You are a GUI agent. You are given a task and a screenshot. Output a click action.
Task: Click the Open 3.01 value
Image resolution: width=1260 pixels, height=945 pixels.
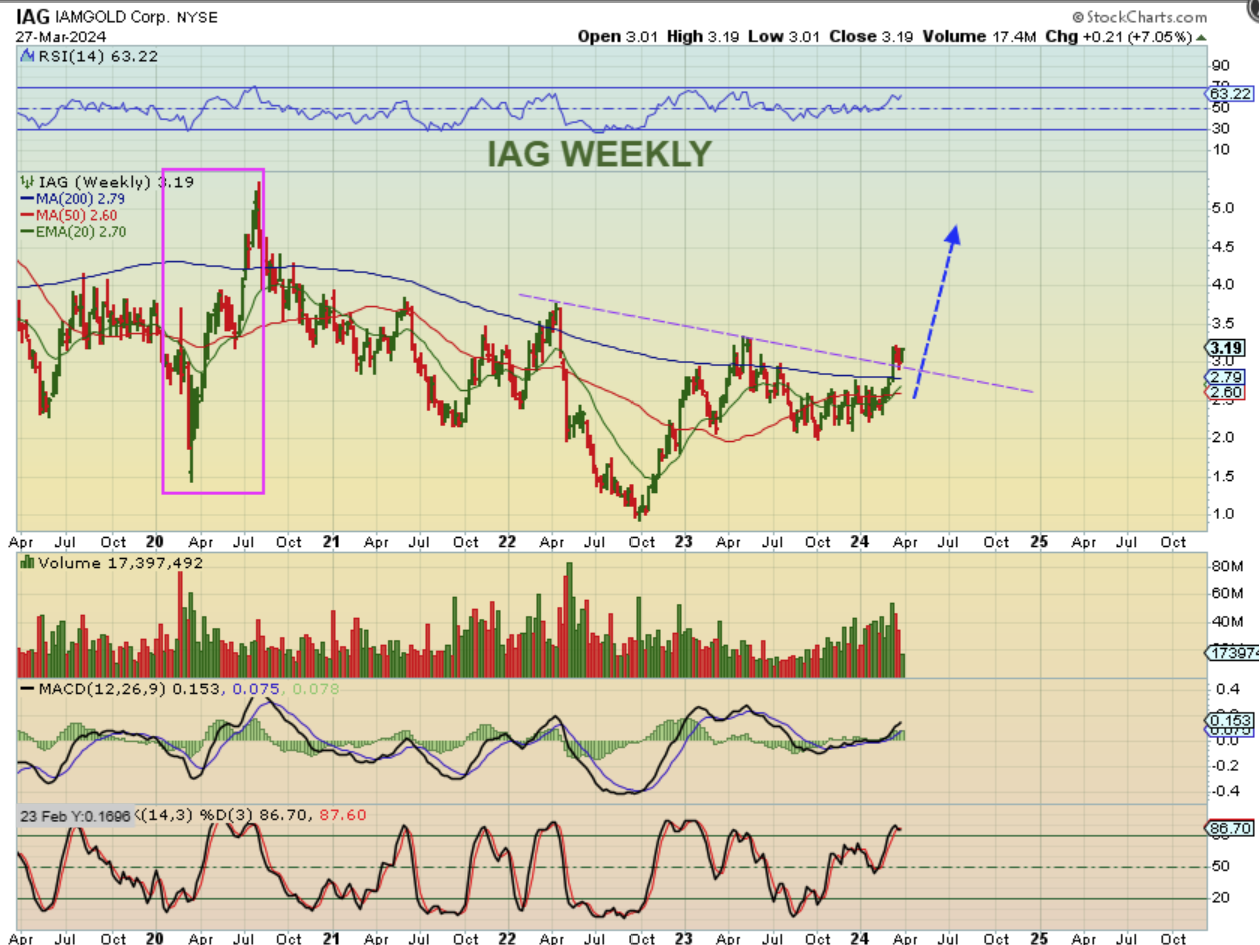[x=616, y=37]
